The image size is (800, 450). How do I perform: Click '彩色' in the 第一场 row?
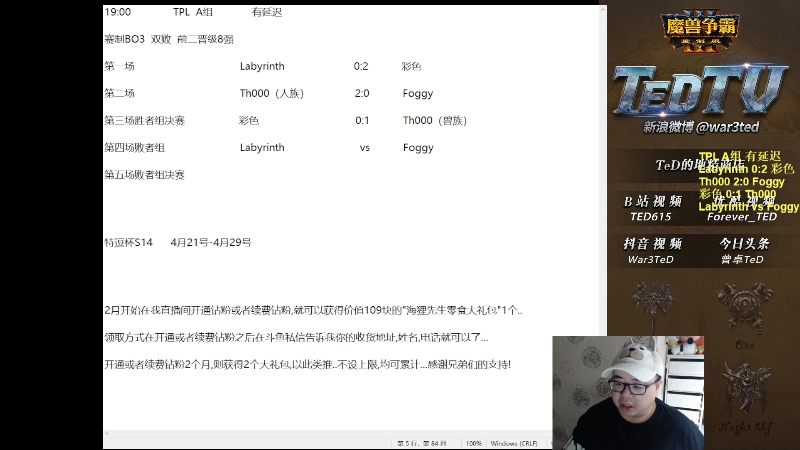[x=411, y=66]
